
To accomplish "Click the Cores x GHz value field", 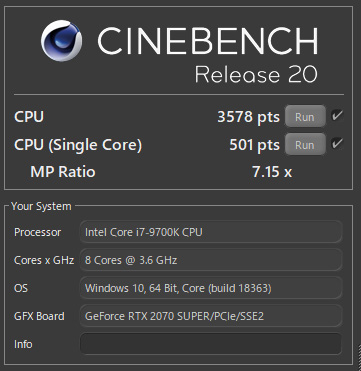I will click(211, 260).
